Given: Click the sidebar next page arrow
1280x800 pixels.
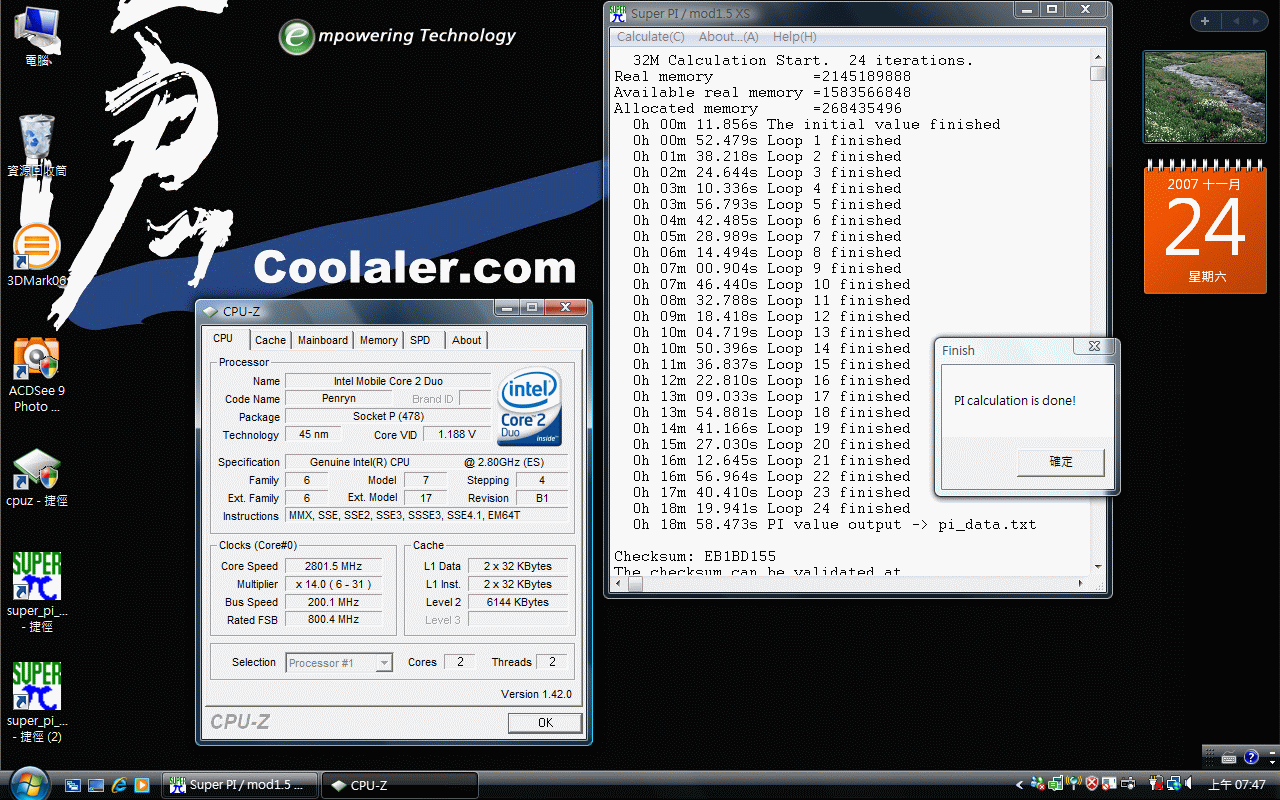Looking at the screenshot, I should 1256,21.
